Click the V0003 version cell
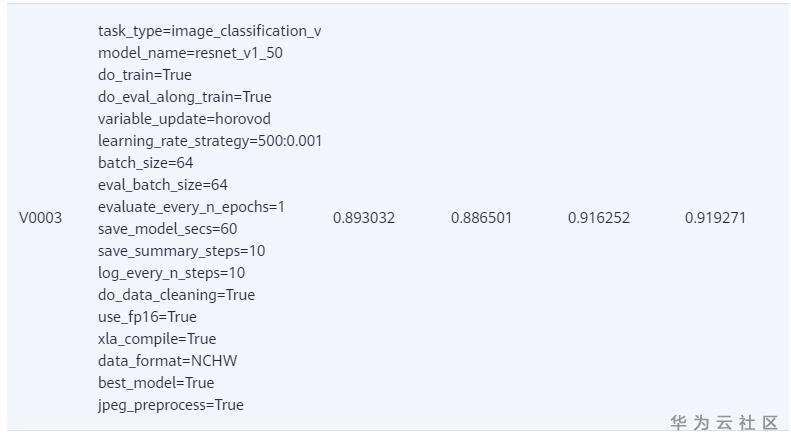This screenshot has width=791, height=448. tap(40, 218)
